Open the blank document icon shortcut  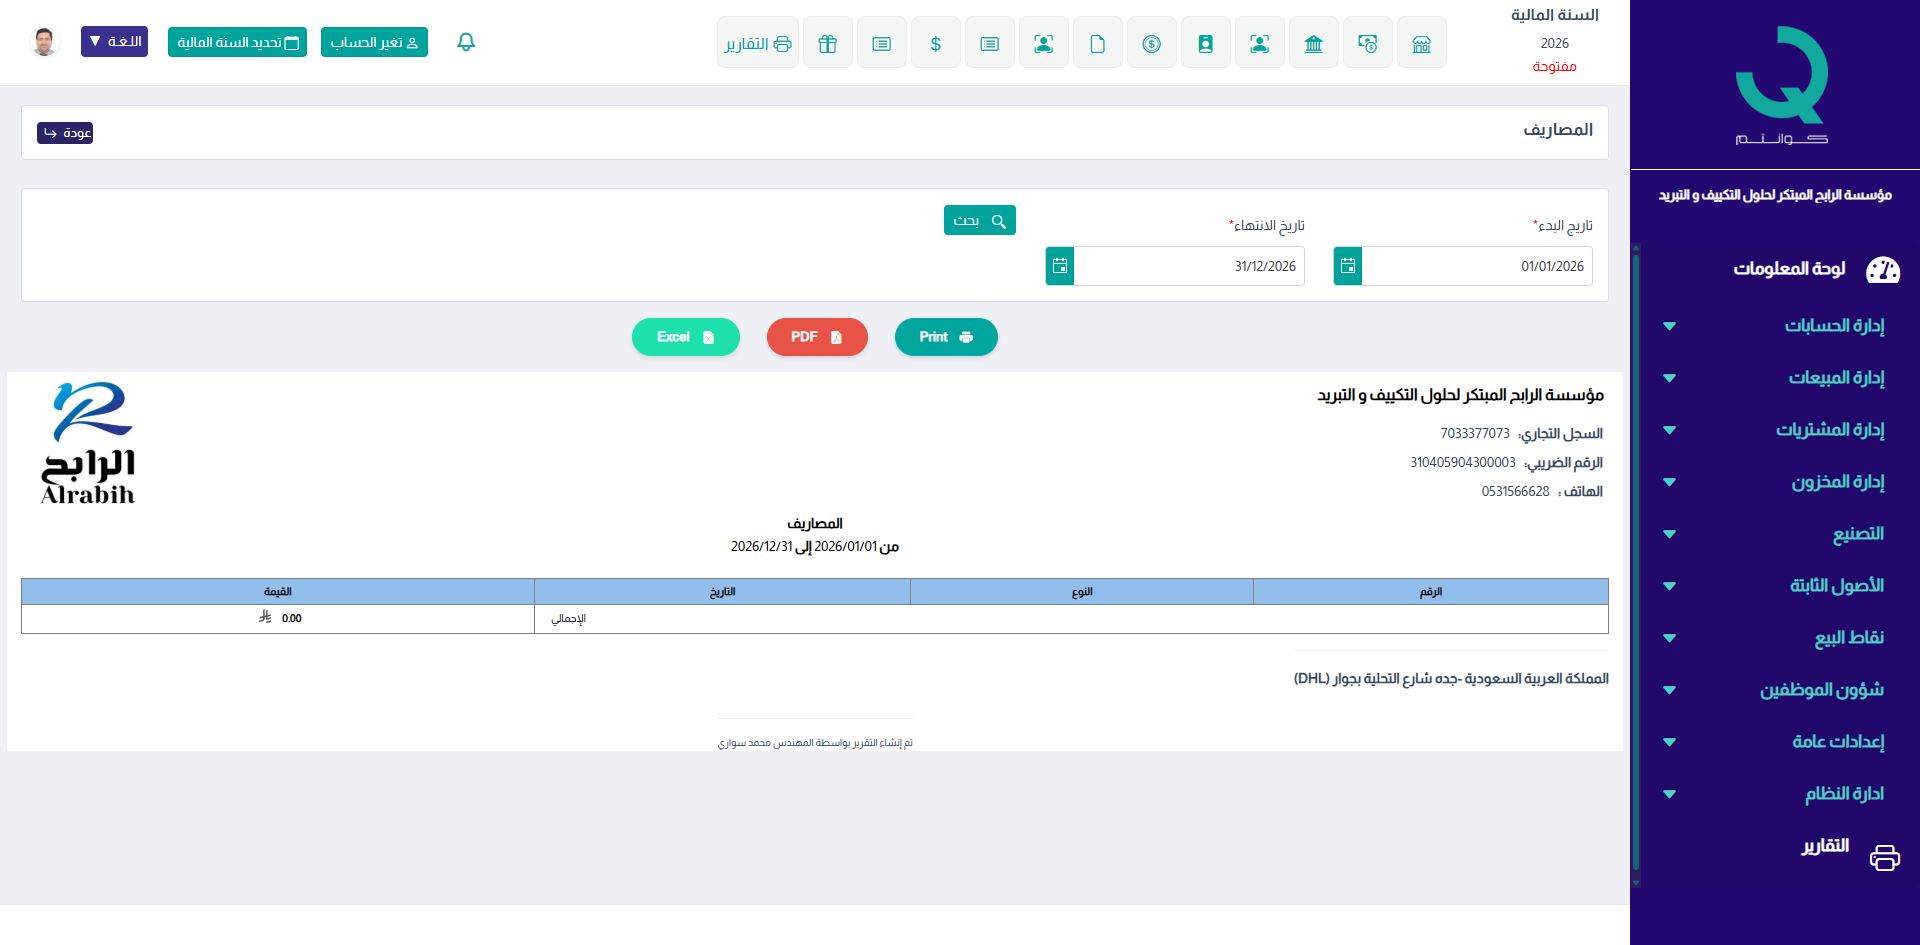tap(1097, 43)
